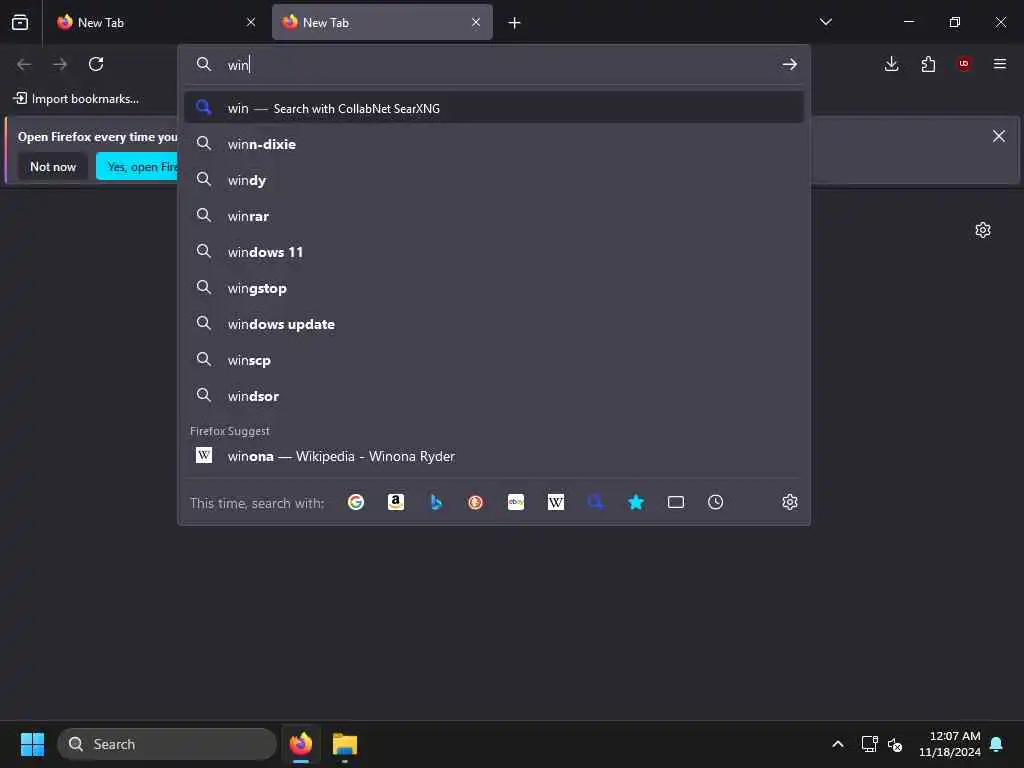
Task: Search with CollabNet SearXNG engine icon
Action: [x=596, y=502]
